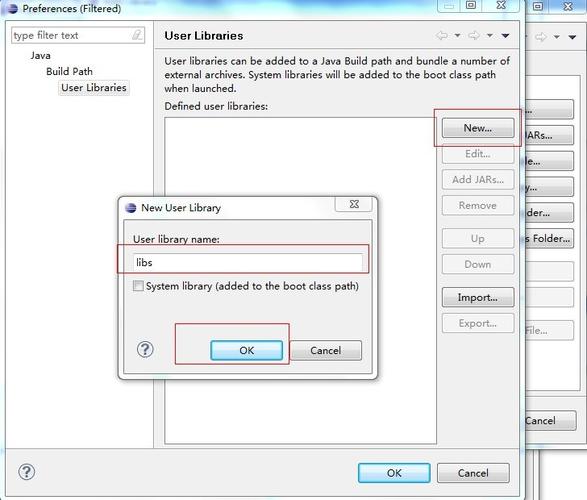Screen dimensions: 587x500
Task: Close the New User Library dialog
Action: tap(354, 204)
